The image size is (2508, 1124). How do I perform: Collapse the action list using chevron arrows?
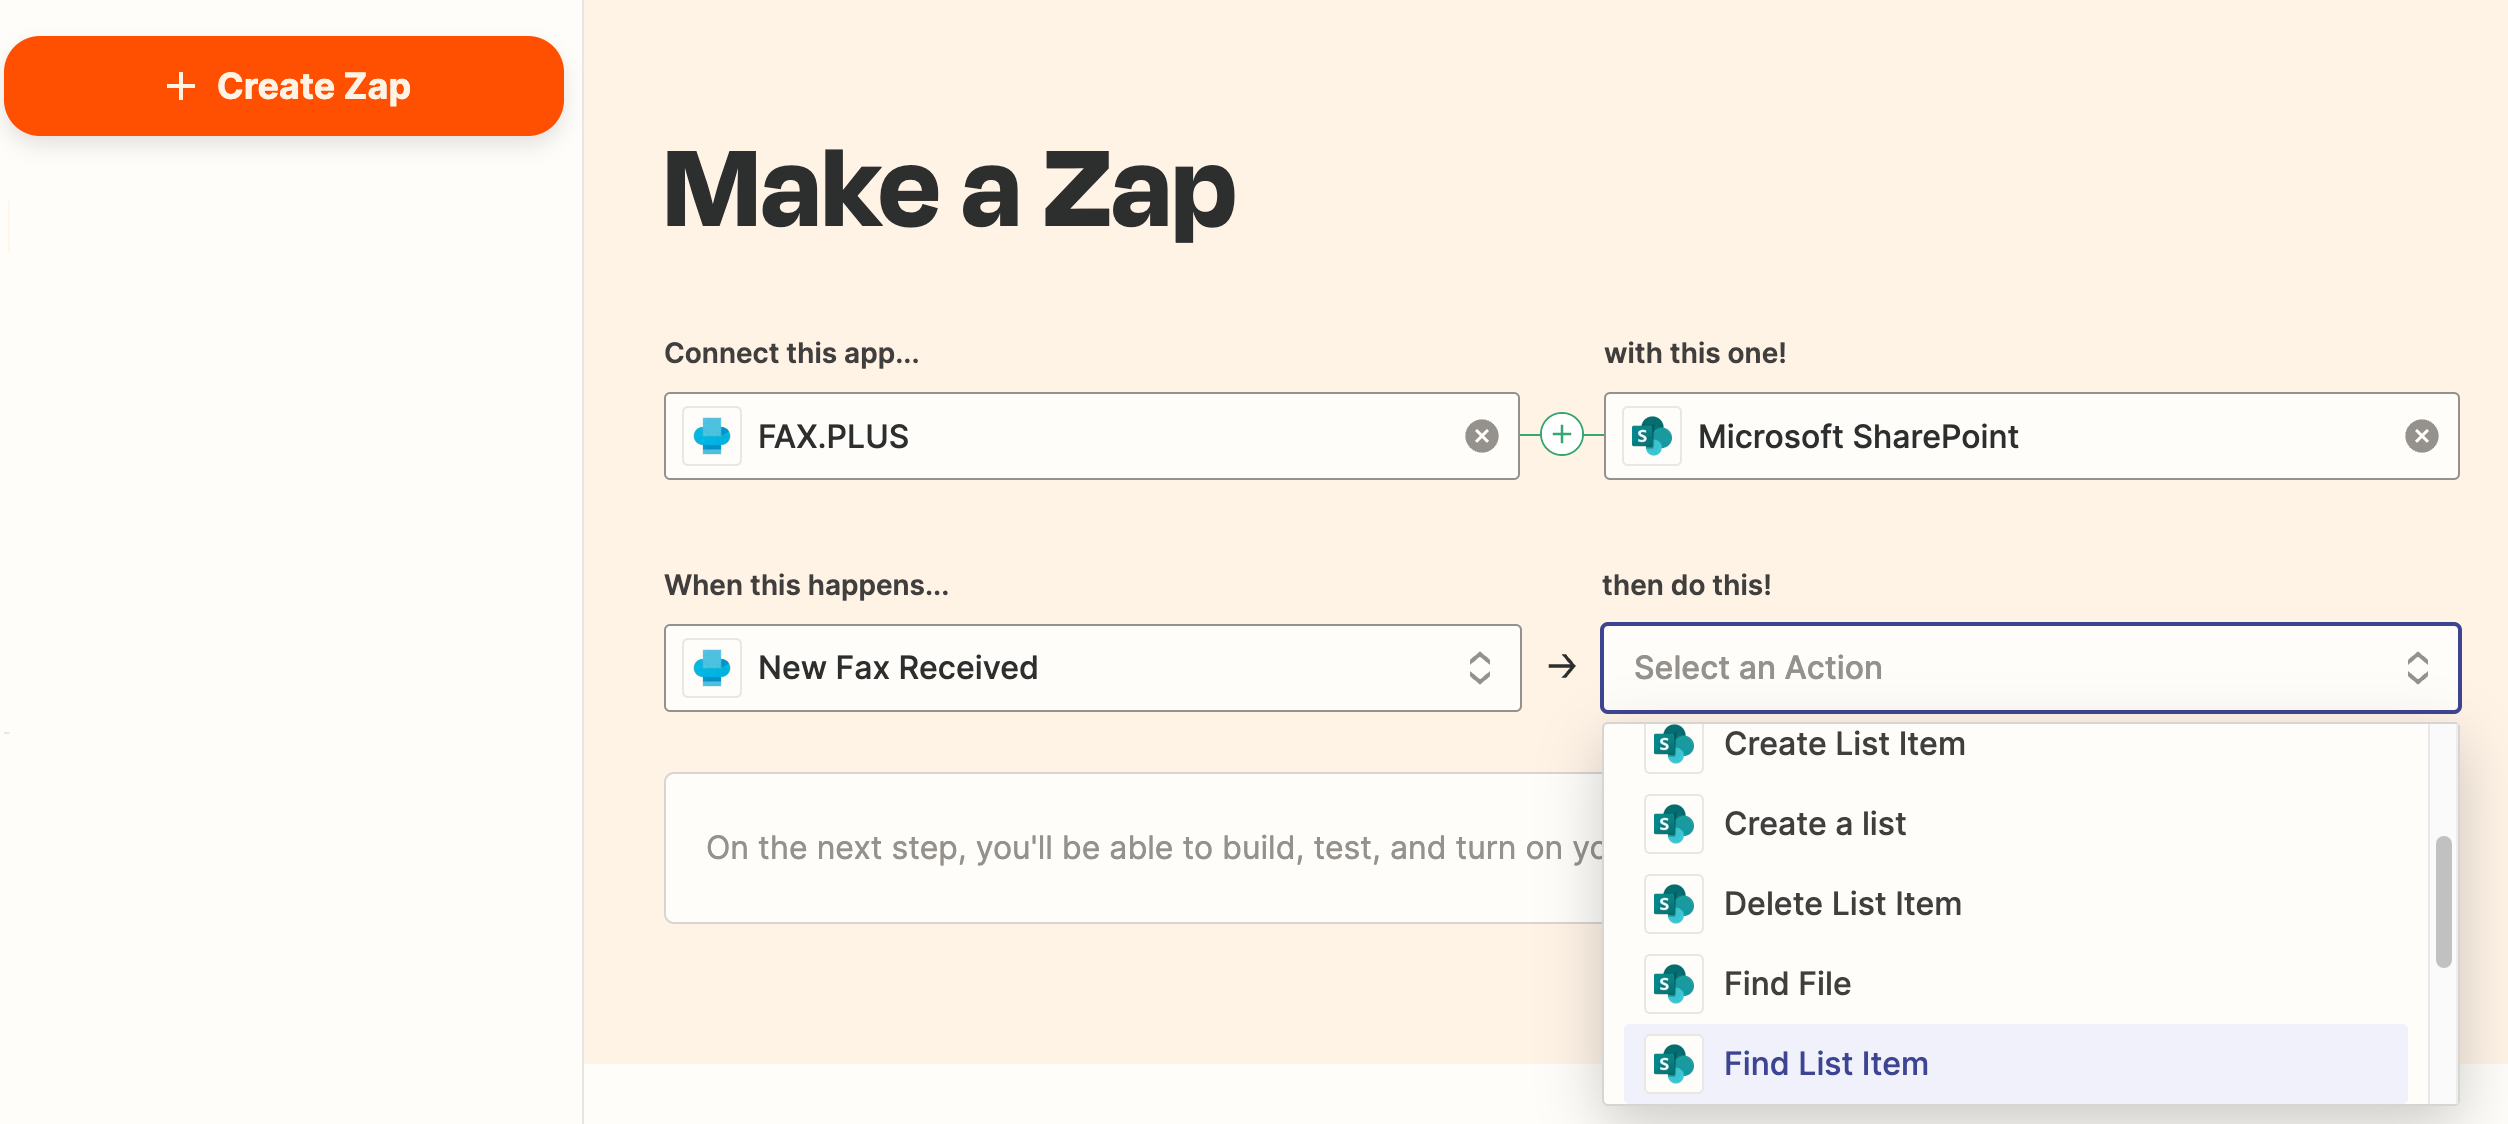[x=2418, y=668]
